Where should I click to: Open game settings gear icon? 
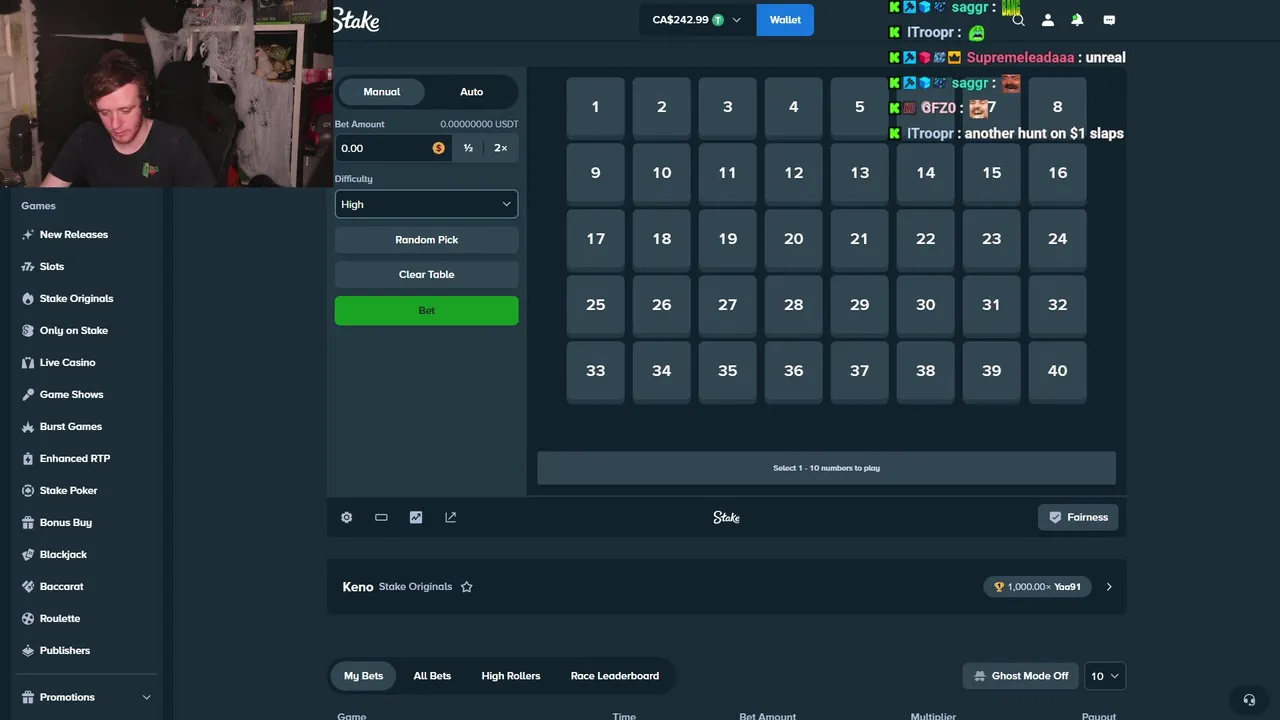(x=347, y=517)
